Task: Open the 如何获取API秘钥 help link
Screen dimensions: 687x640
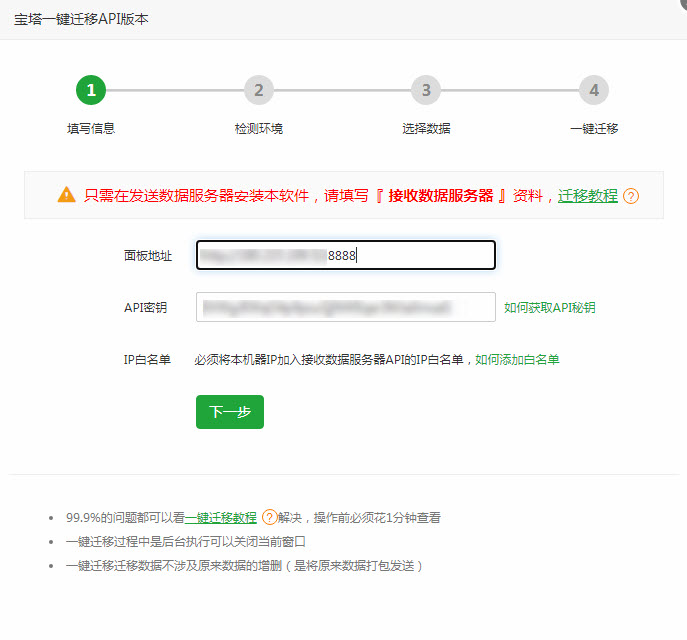Action: (x=549, y=308)
